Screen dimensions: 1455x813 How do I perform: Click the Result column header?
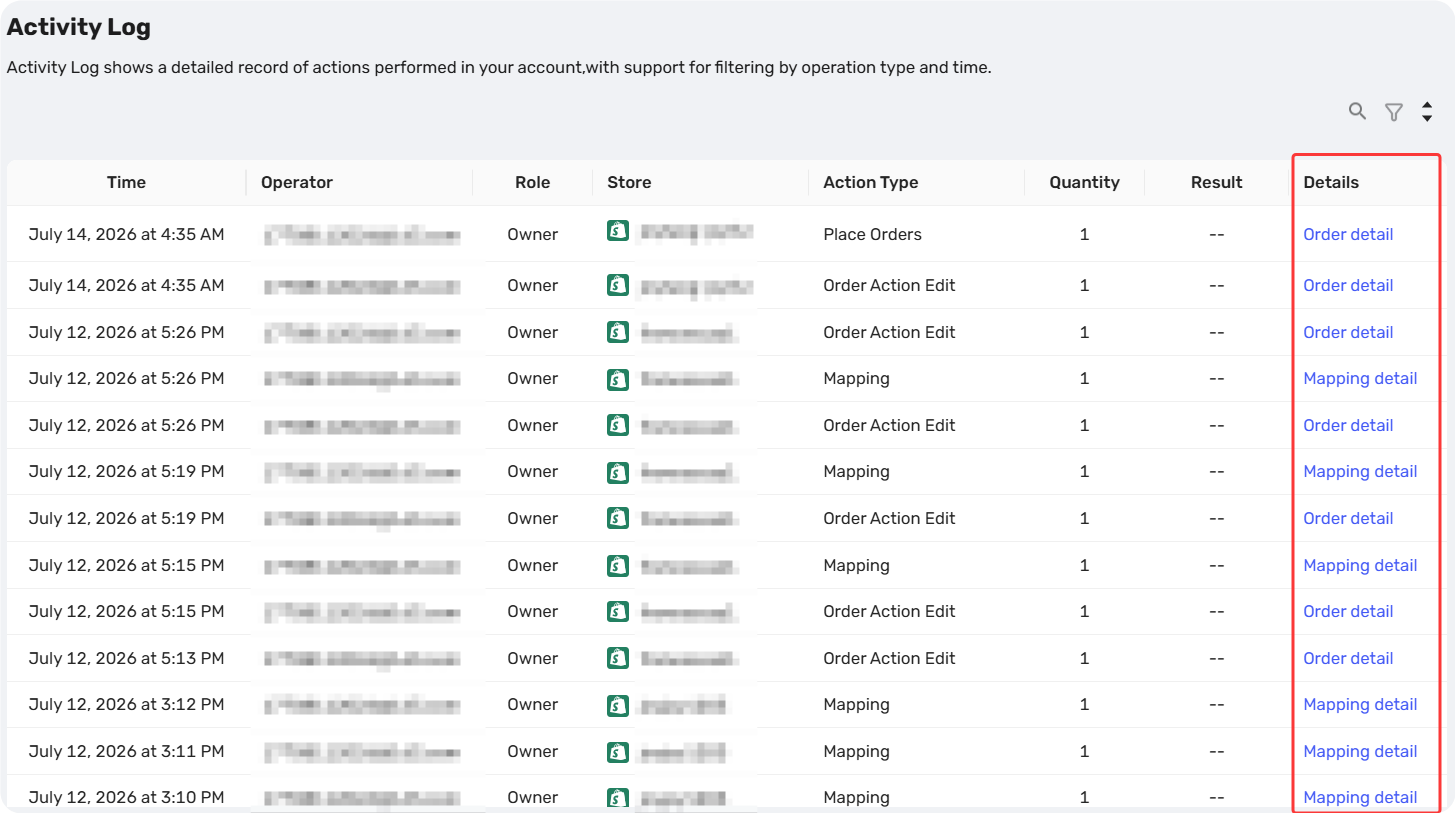(x=1216, y=182)
